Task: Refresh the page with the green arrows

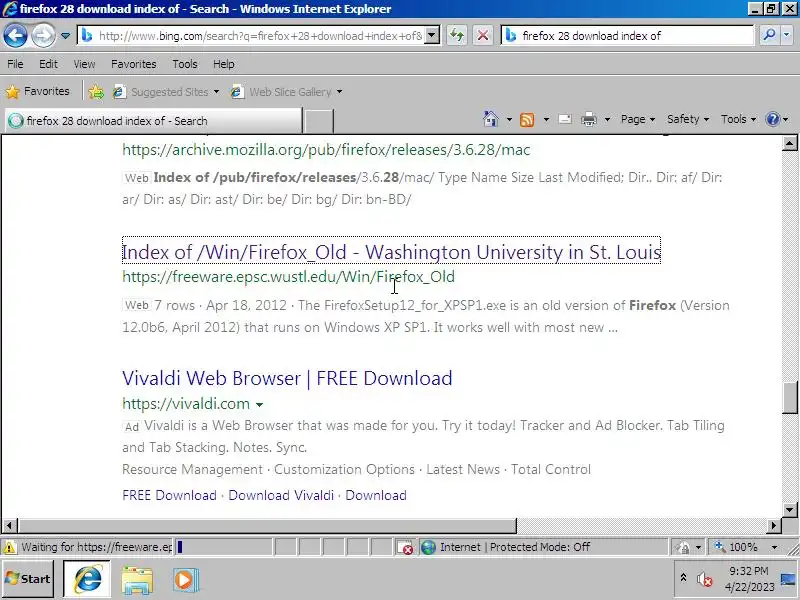Action: 457,36
